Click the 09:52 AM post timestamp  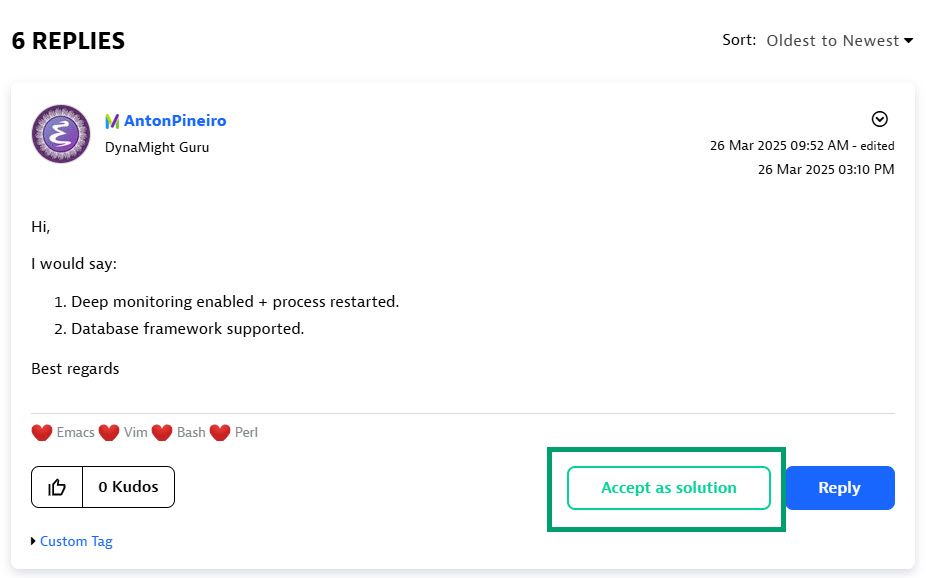779,145
